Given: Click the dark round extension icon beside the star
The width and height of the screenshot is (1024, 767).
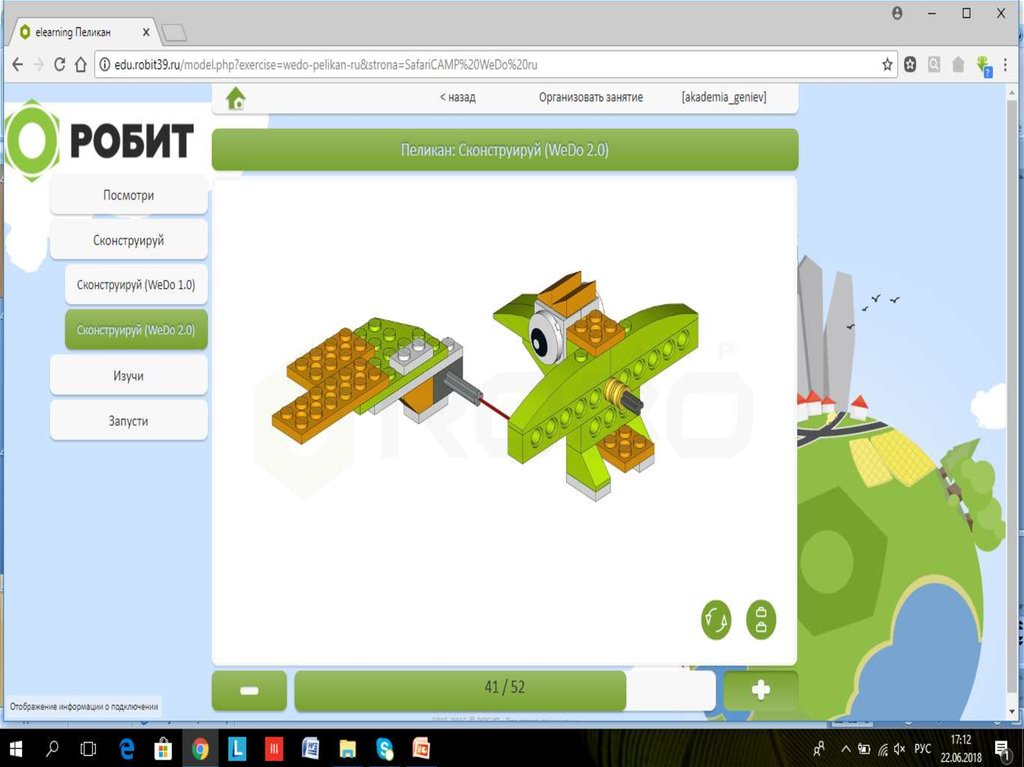Looking at the screenshot, I should pyautogui.click(x=910, y=65).
